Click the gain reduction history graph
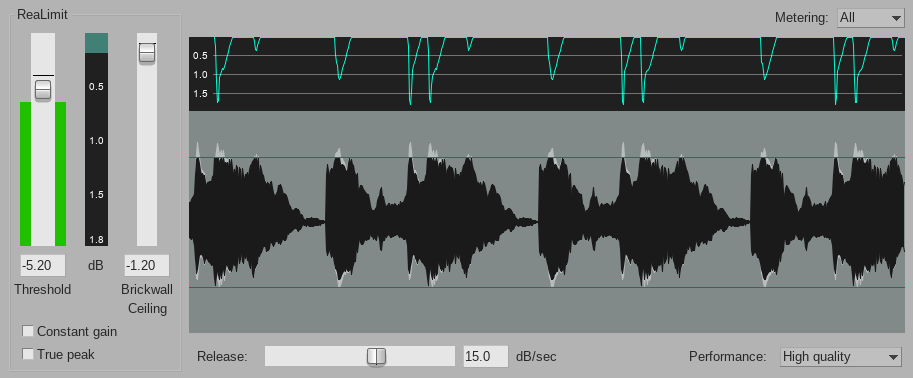 [547, 73]
